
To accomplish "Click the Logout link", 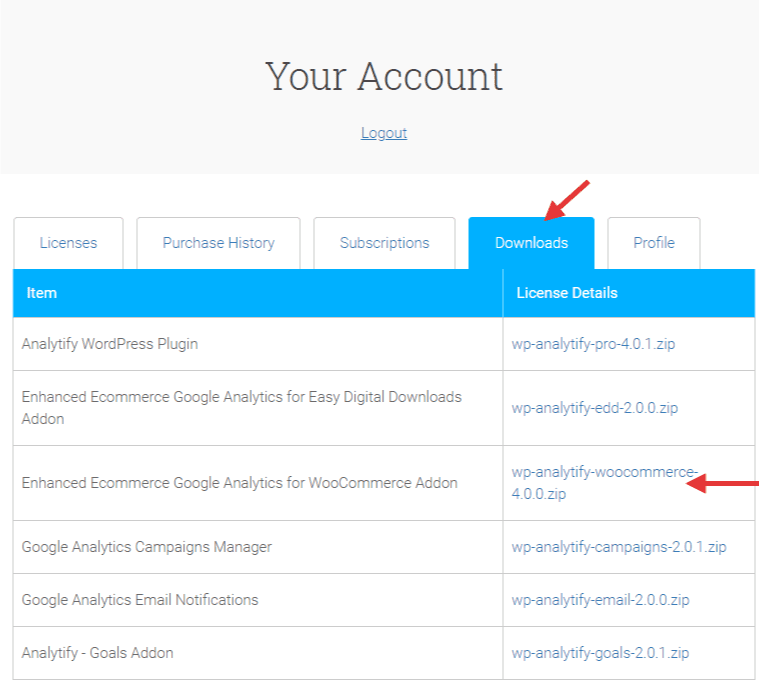I will 384,133.
